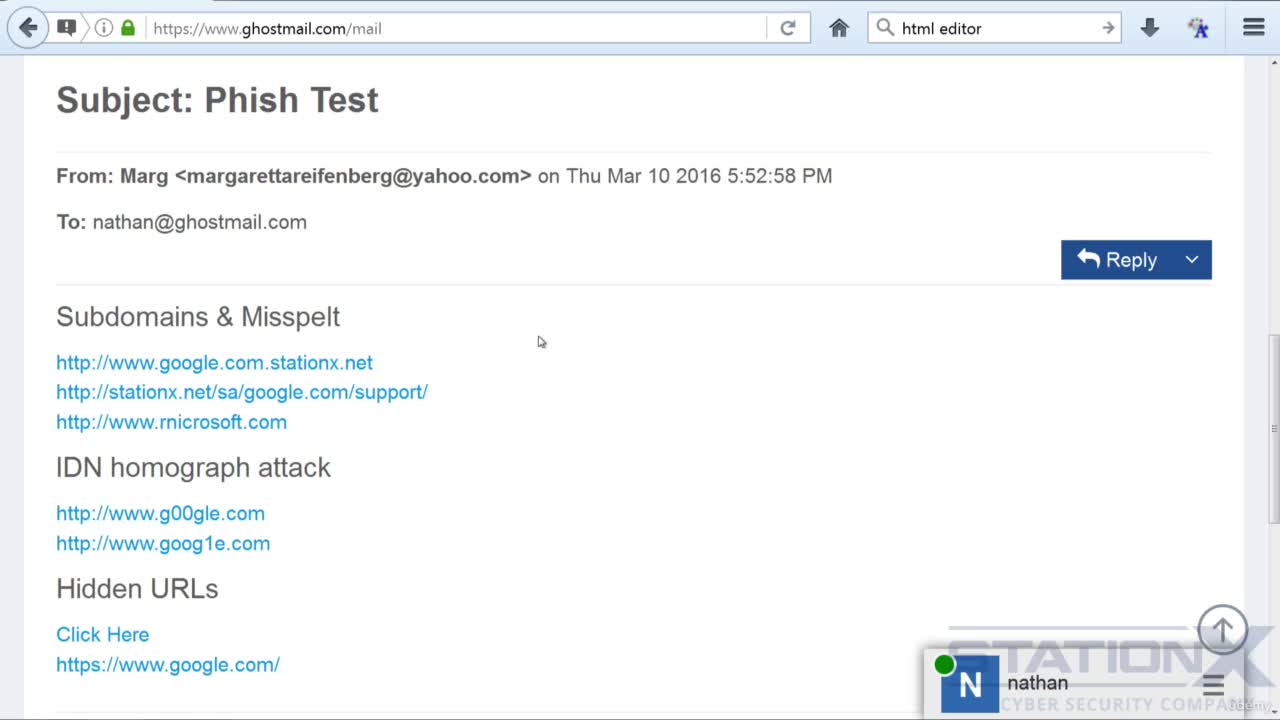Click the blue N avatar for nathan
Screen dimensions: 1280x720
tap(970, 684)
